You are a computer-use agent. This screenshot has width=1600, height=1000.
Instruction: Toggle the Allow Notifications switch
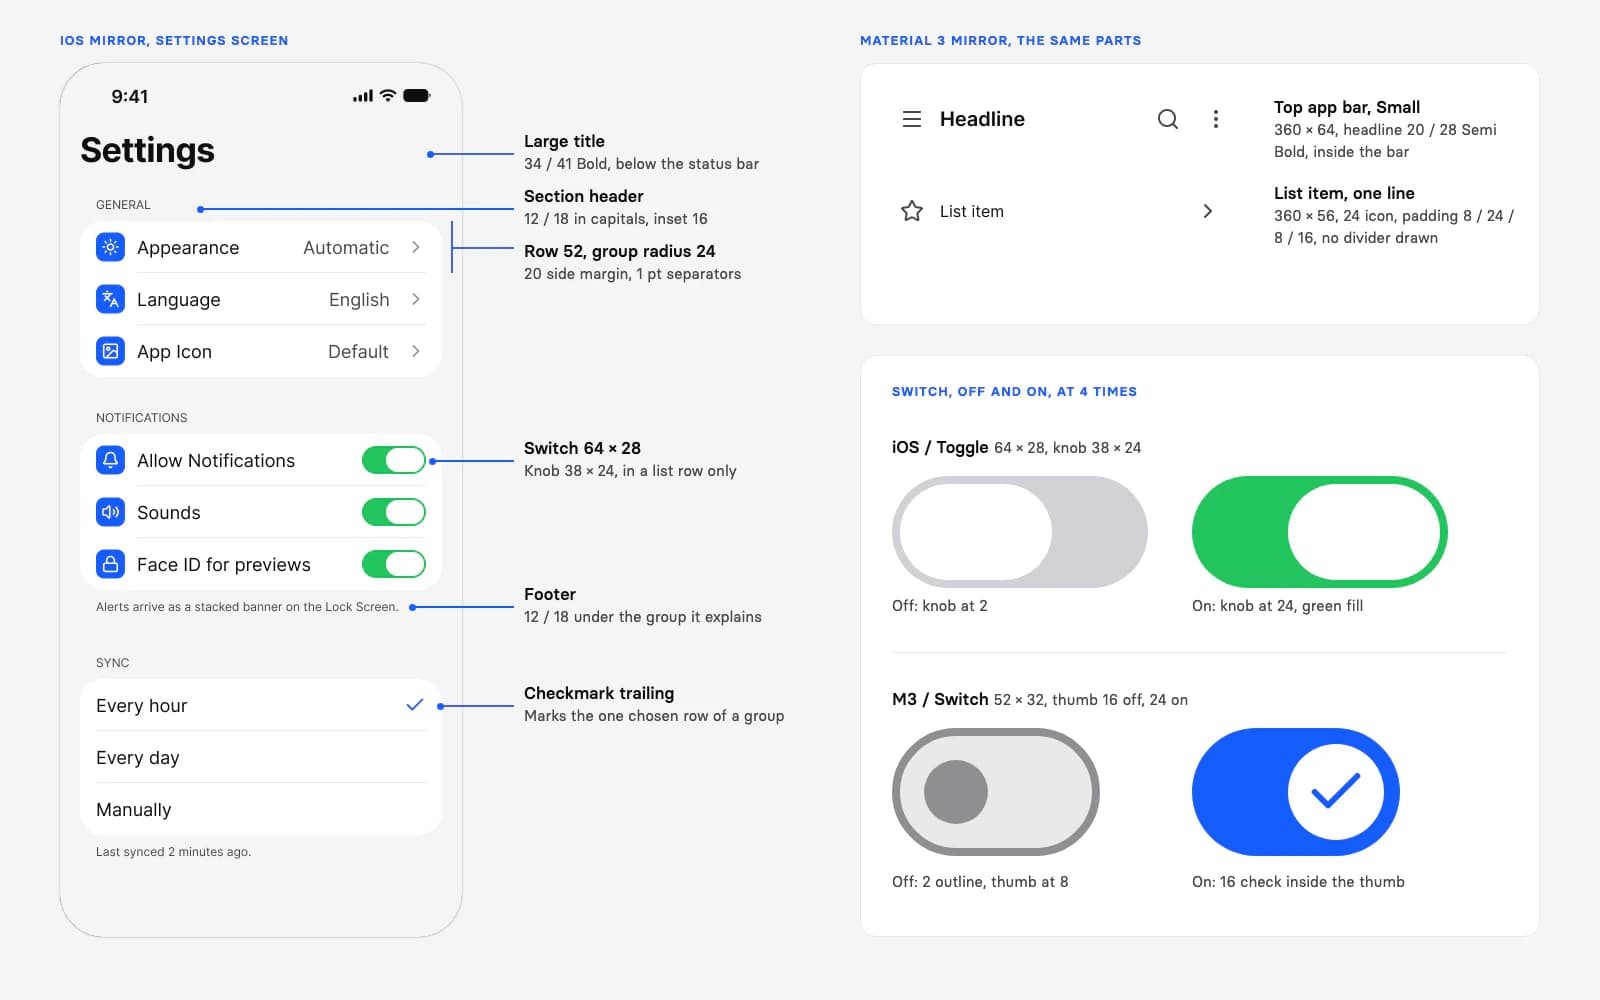click(x=394, y=460)
